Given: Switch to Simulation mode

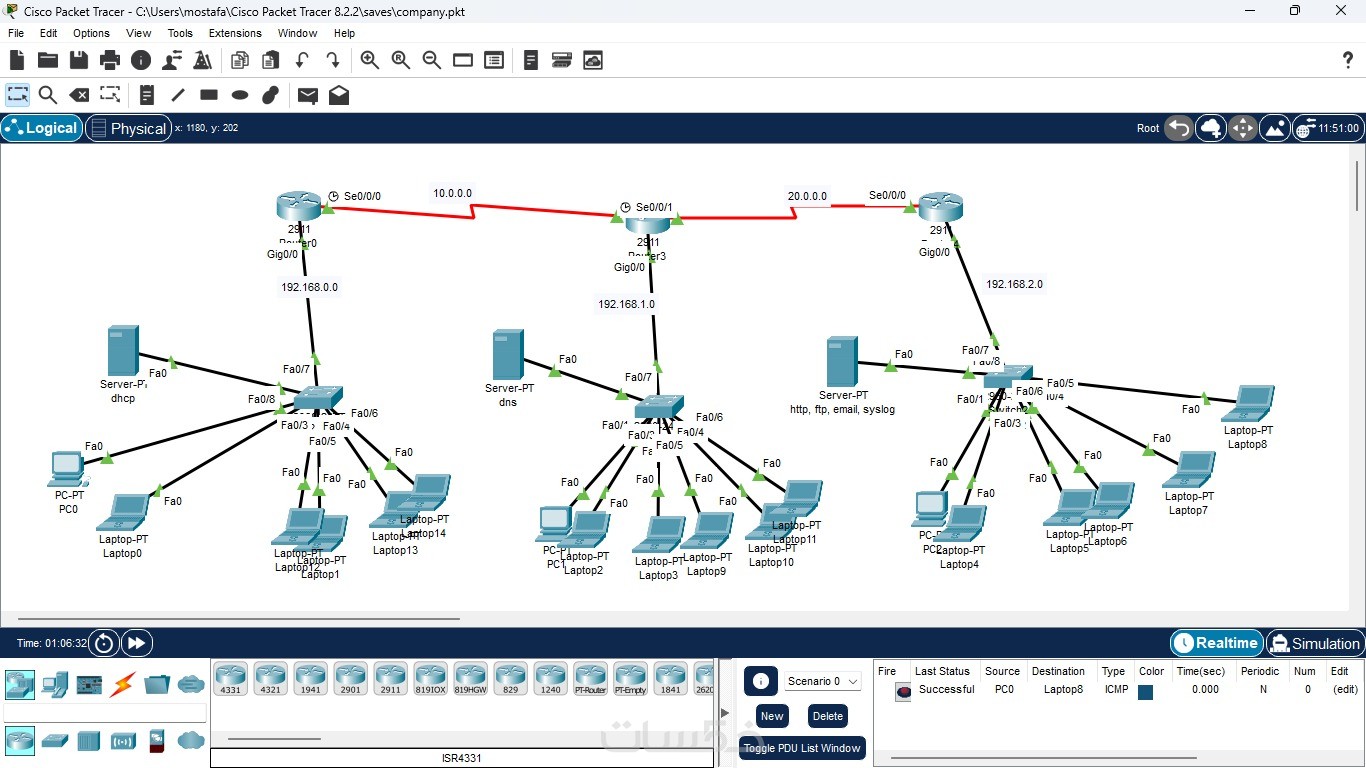Looking at the screenshot, I should (1315, 643).
